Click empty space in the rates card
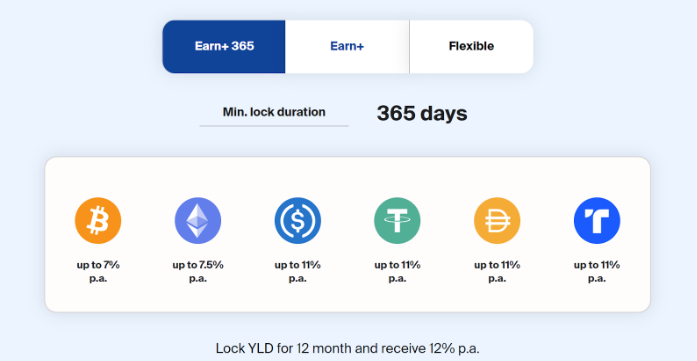 [x=347, y=178]
